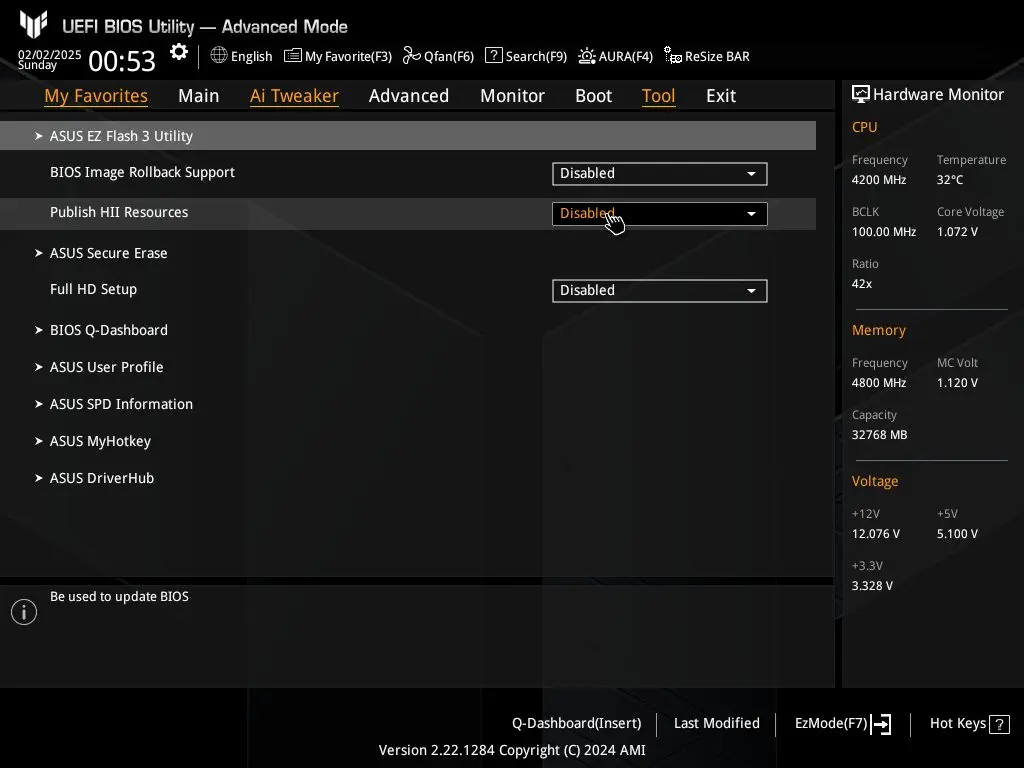
Task: Switch to the Main tab
Action: [199, 95]
